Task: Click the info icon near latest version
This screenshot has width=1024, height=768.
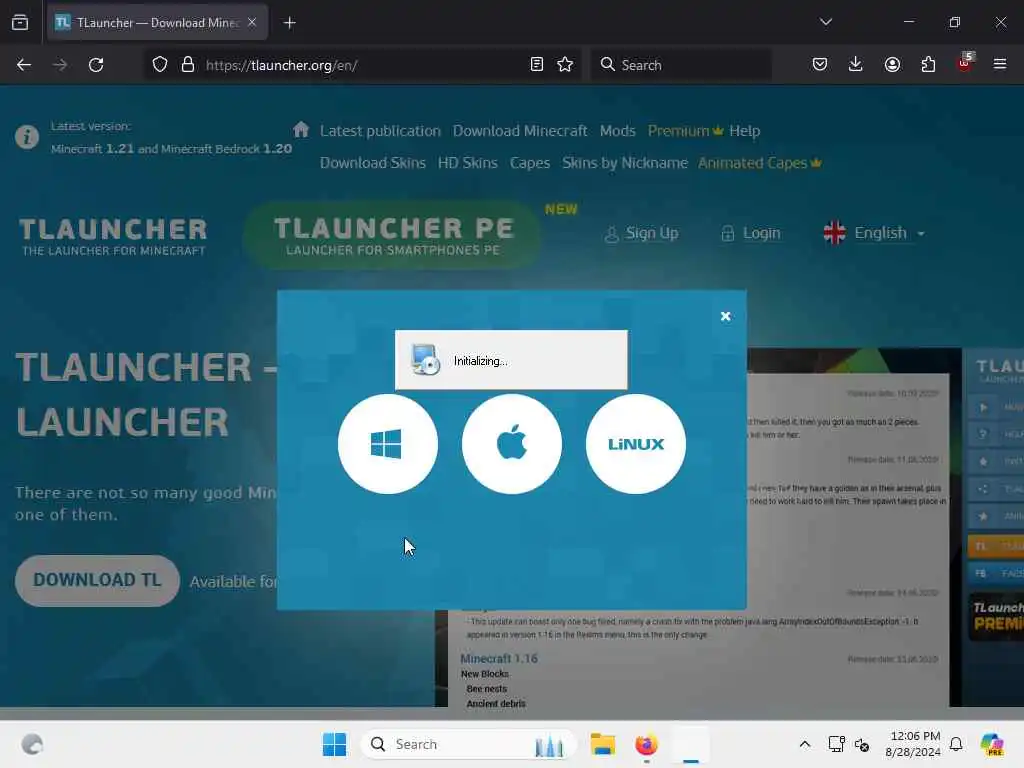Action: coord(27,137)
